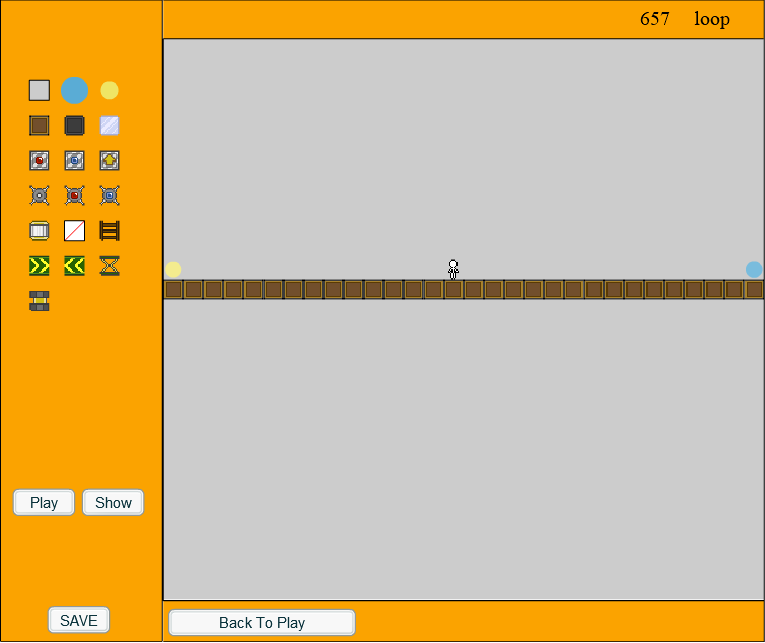Save the level with SAVE button

click(79, 620)
